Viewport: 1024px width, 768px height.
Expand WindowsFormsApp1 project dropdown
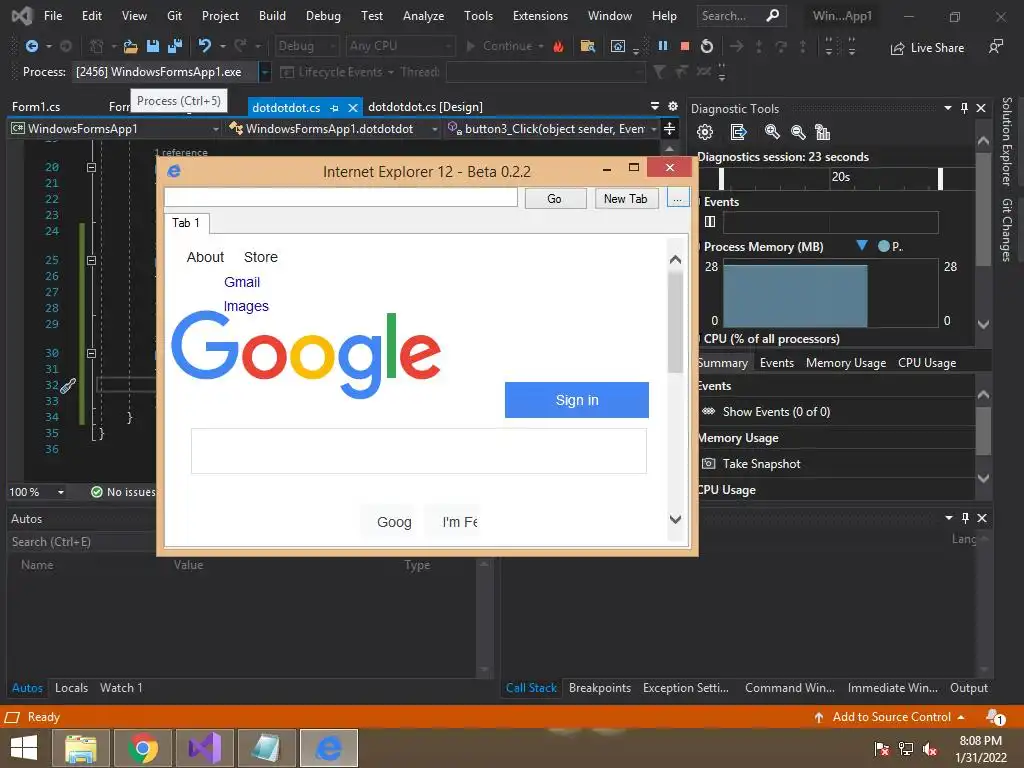216,129
